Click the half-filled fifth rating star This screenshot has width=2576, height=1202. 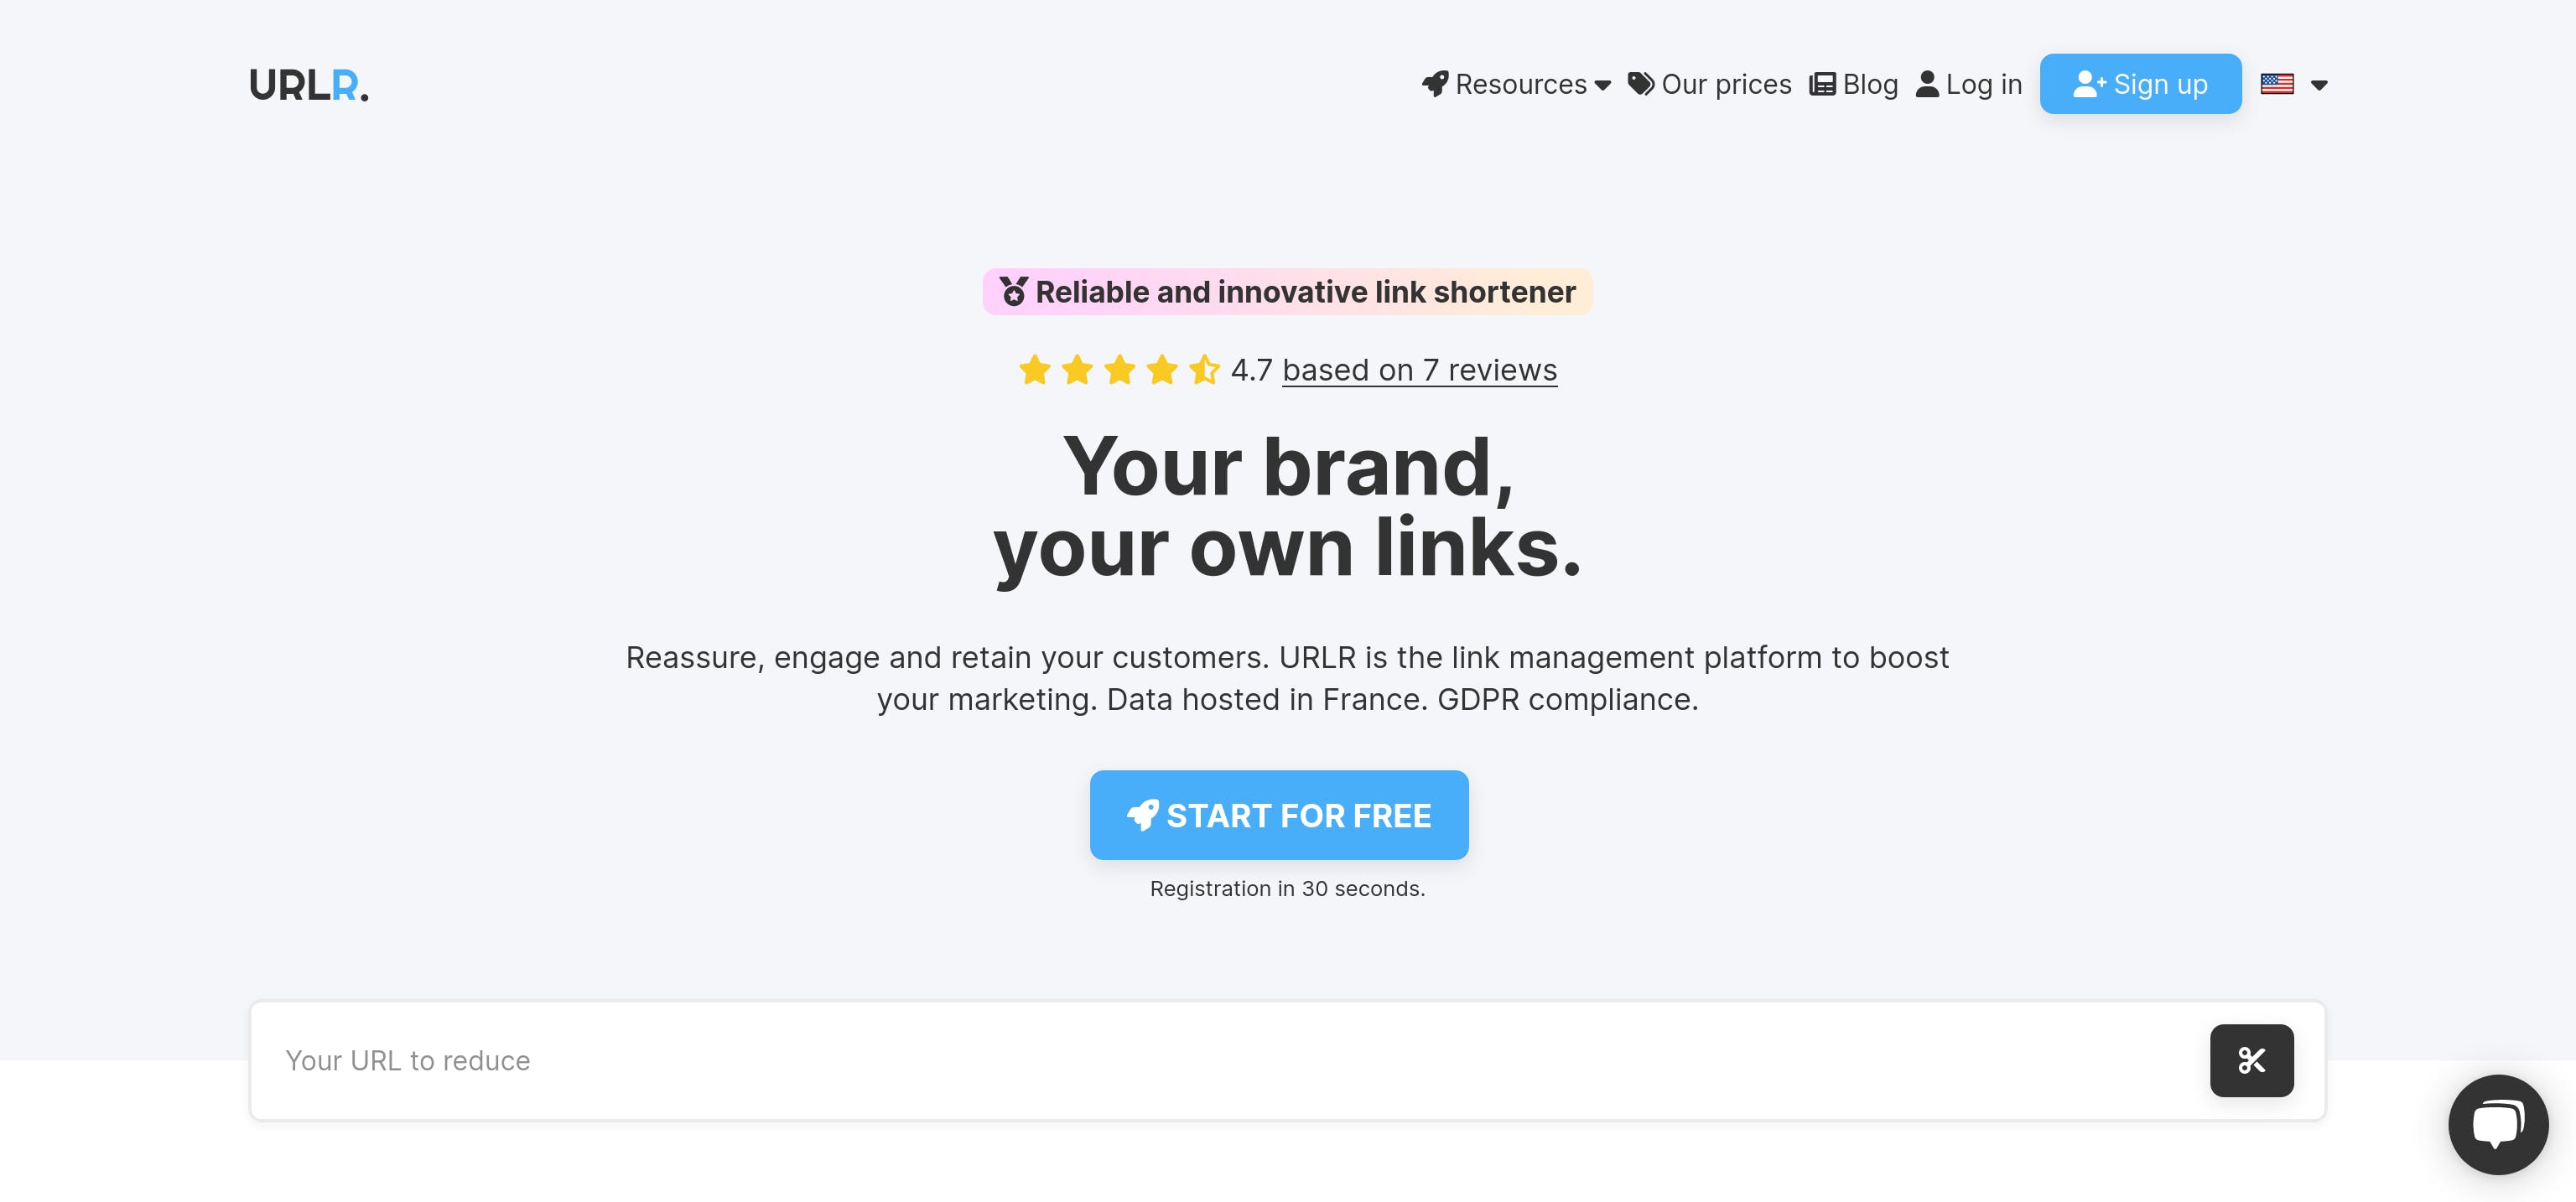pos(1204,370)
